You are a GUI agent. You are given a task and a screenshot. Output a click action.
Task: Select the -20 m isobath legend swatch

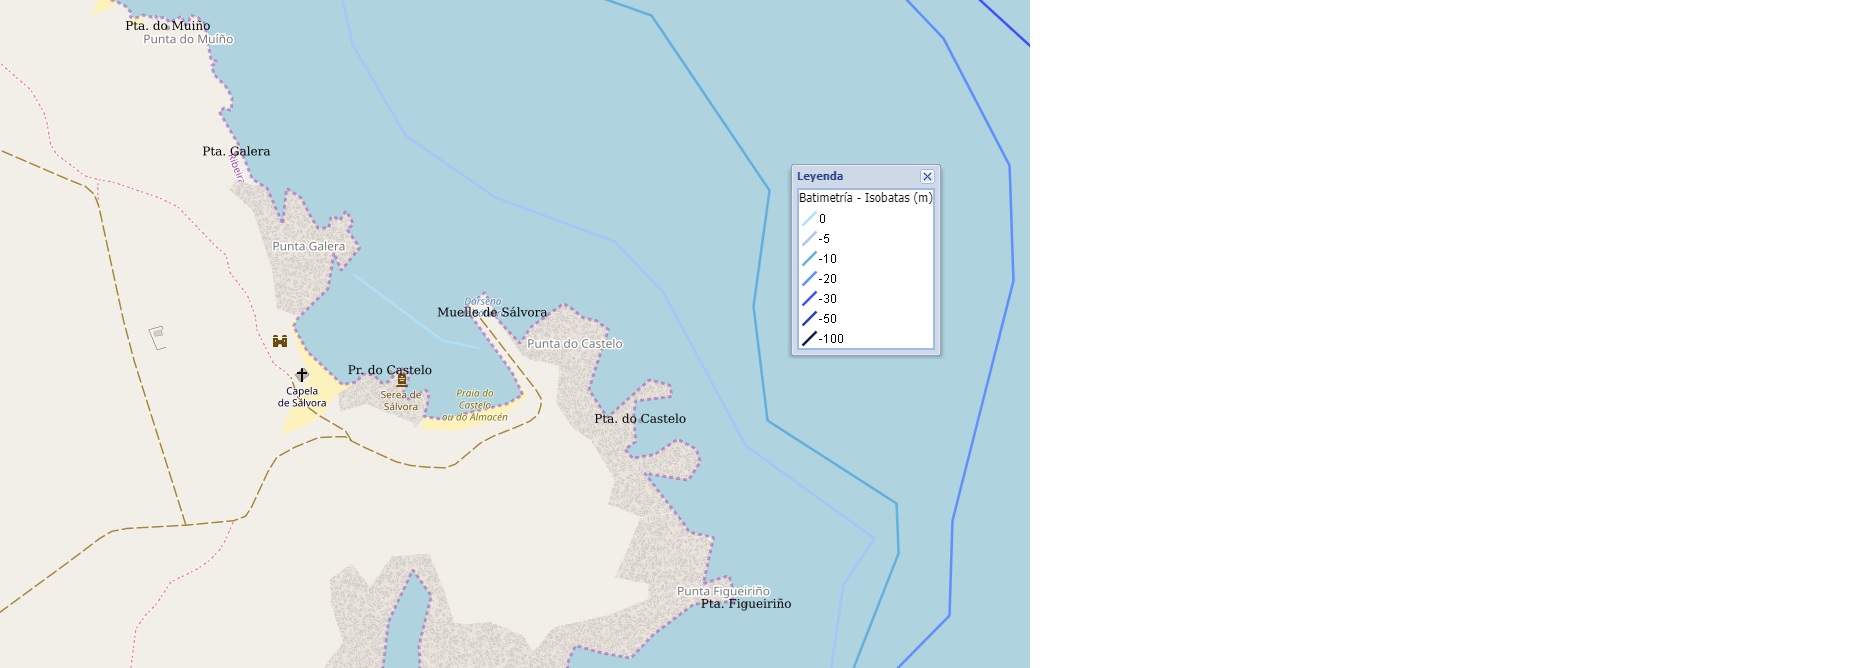click(809, 279)
